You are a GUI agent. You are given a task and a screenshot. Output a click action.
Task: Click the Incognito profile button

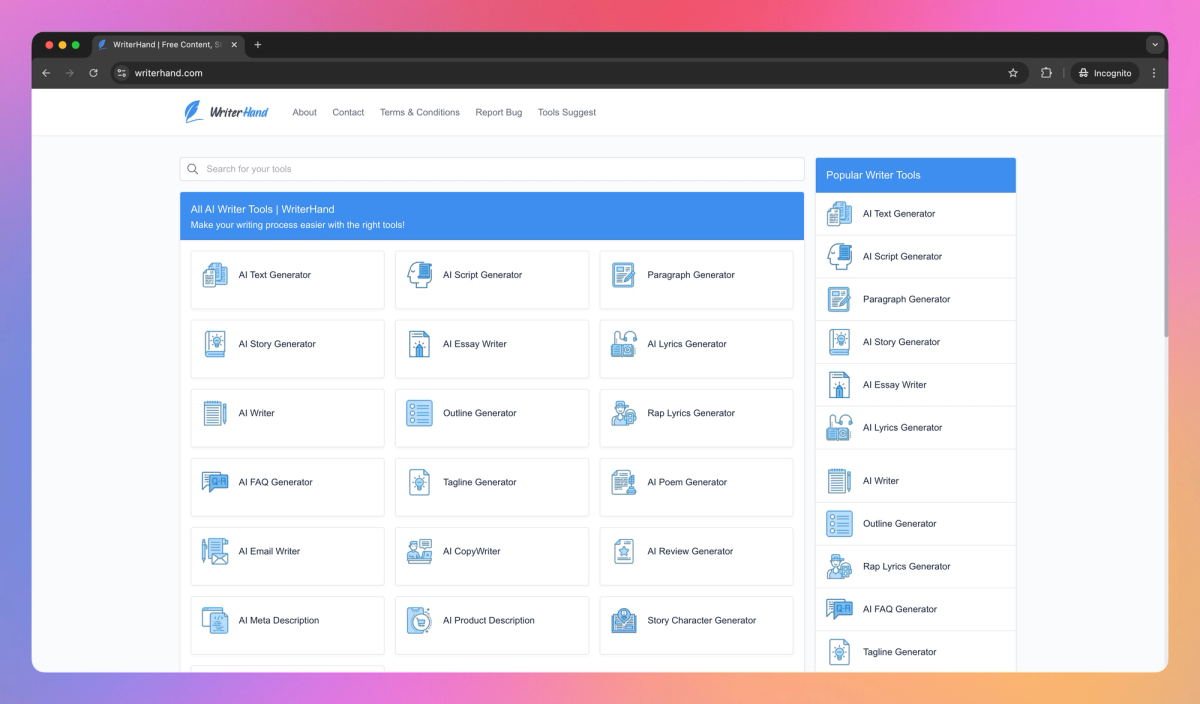[1105, 73]
